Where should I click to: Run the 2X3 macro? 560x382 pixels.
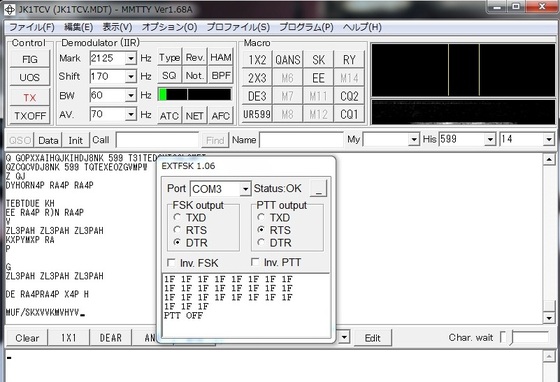pyautogui.click(x=257, y=78)
